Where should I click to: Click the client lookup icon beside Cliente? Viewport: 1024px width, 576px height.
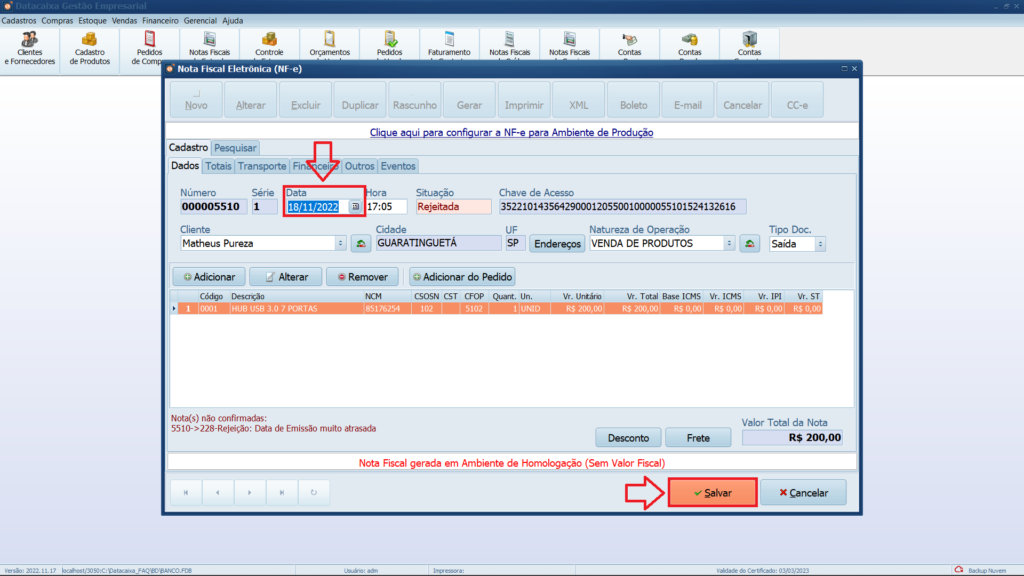pos(361,243)
